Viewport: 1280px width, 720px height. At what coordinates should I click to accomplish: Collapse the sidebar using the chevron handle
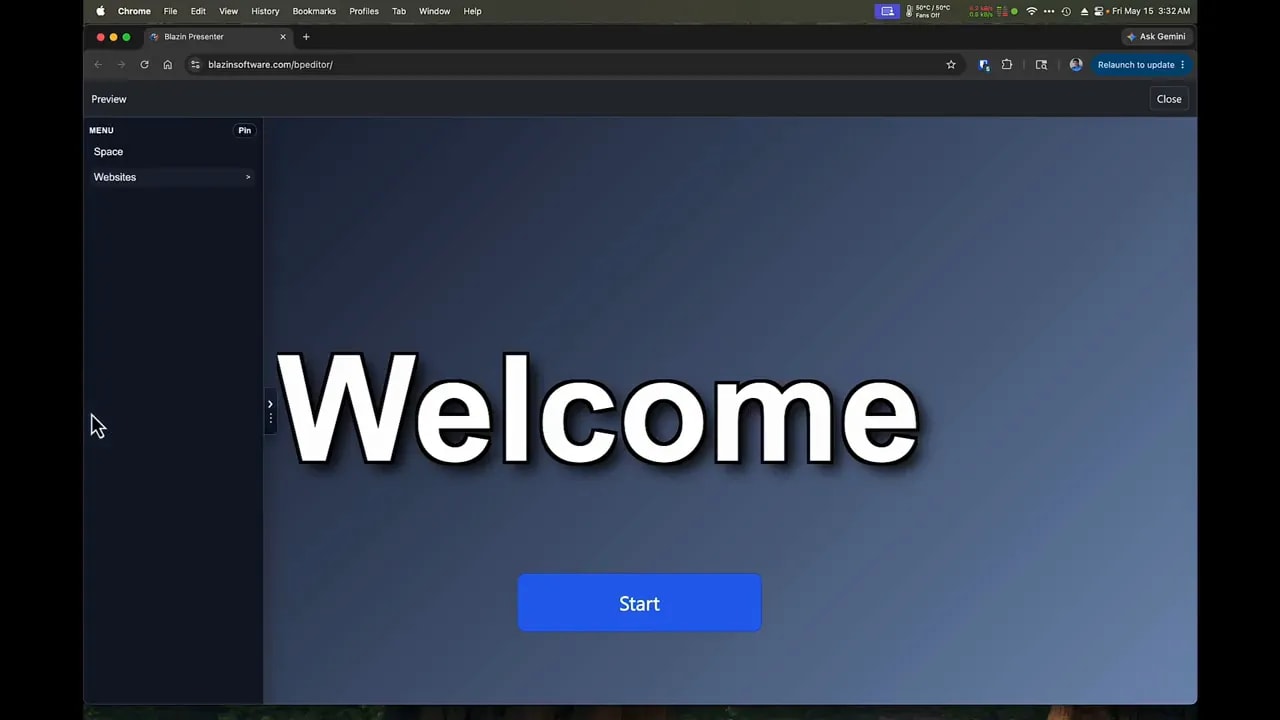[x=270, y=410]
